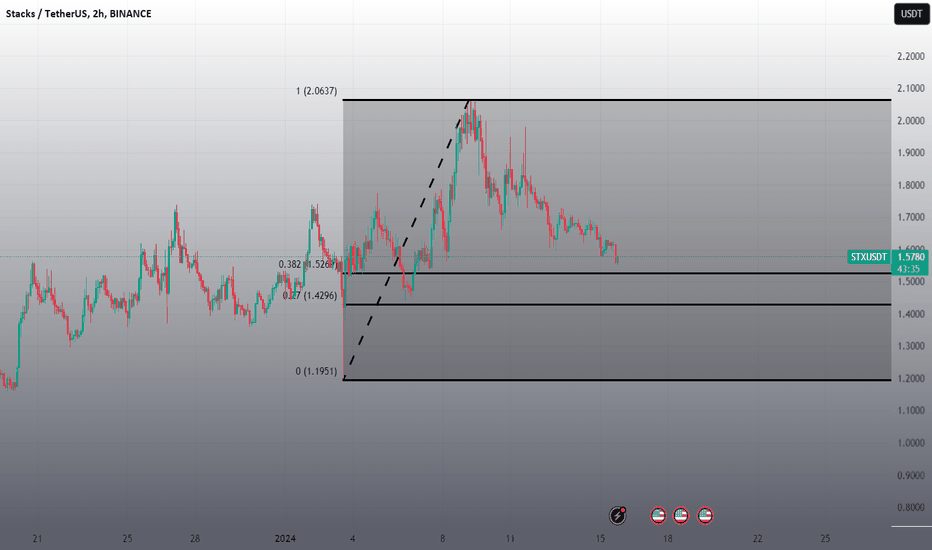Image resolution: width=932 pixels, height=550 pixels.
Task: Click the 1.7000 price axis label
Action: (x=911, y=218)
